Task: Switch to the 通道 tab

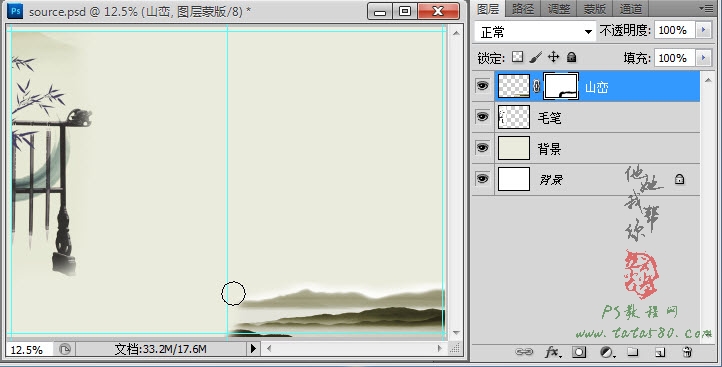Action: (630, 8)
